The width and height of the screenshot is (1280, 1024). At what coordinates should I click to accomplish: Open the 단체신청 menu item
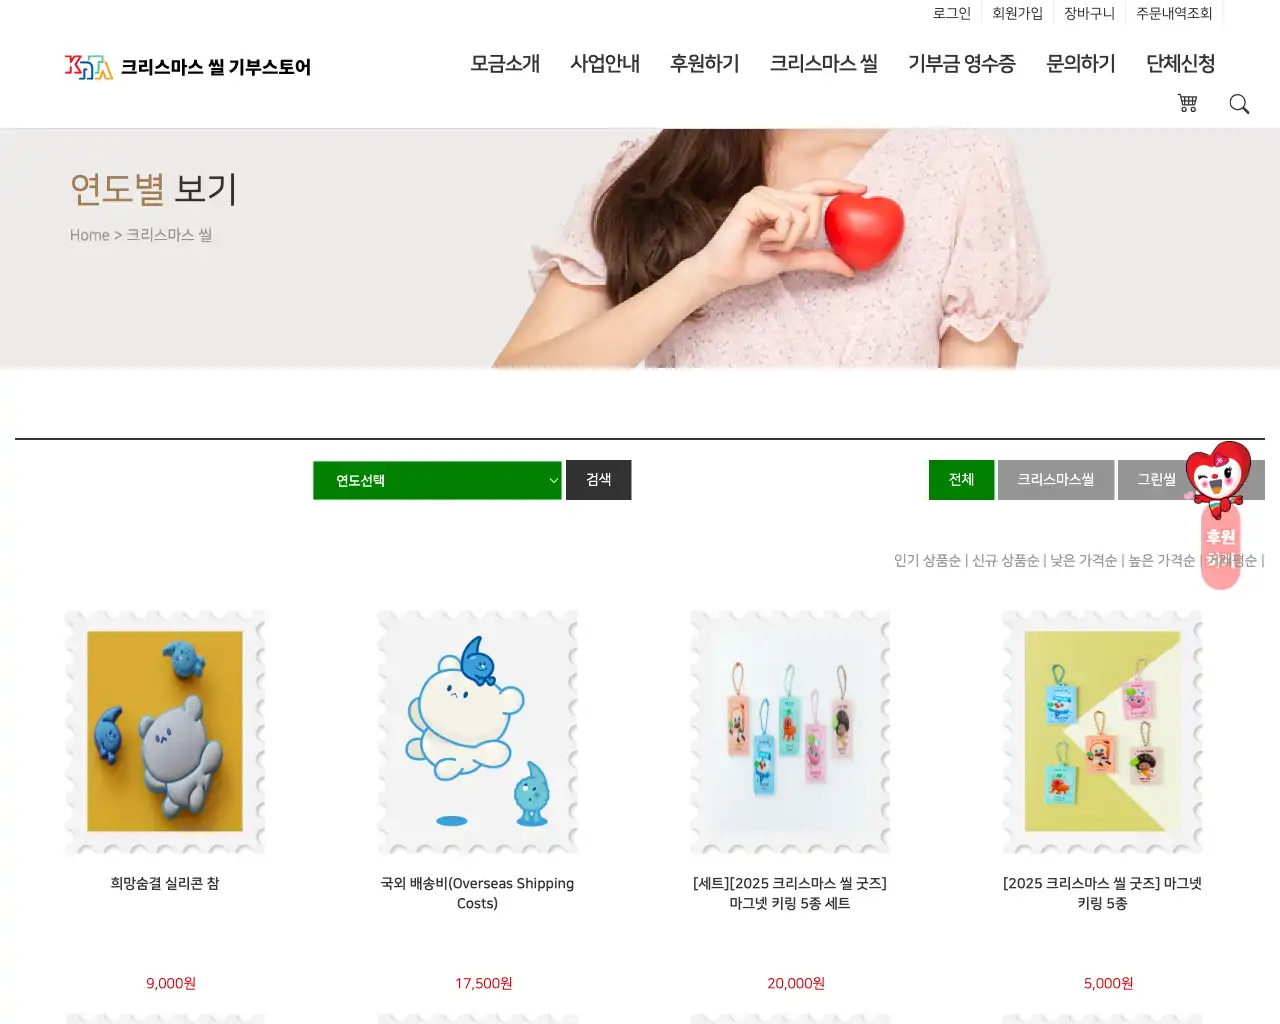(x=1181, y=64)
